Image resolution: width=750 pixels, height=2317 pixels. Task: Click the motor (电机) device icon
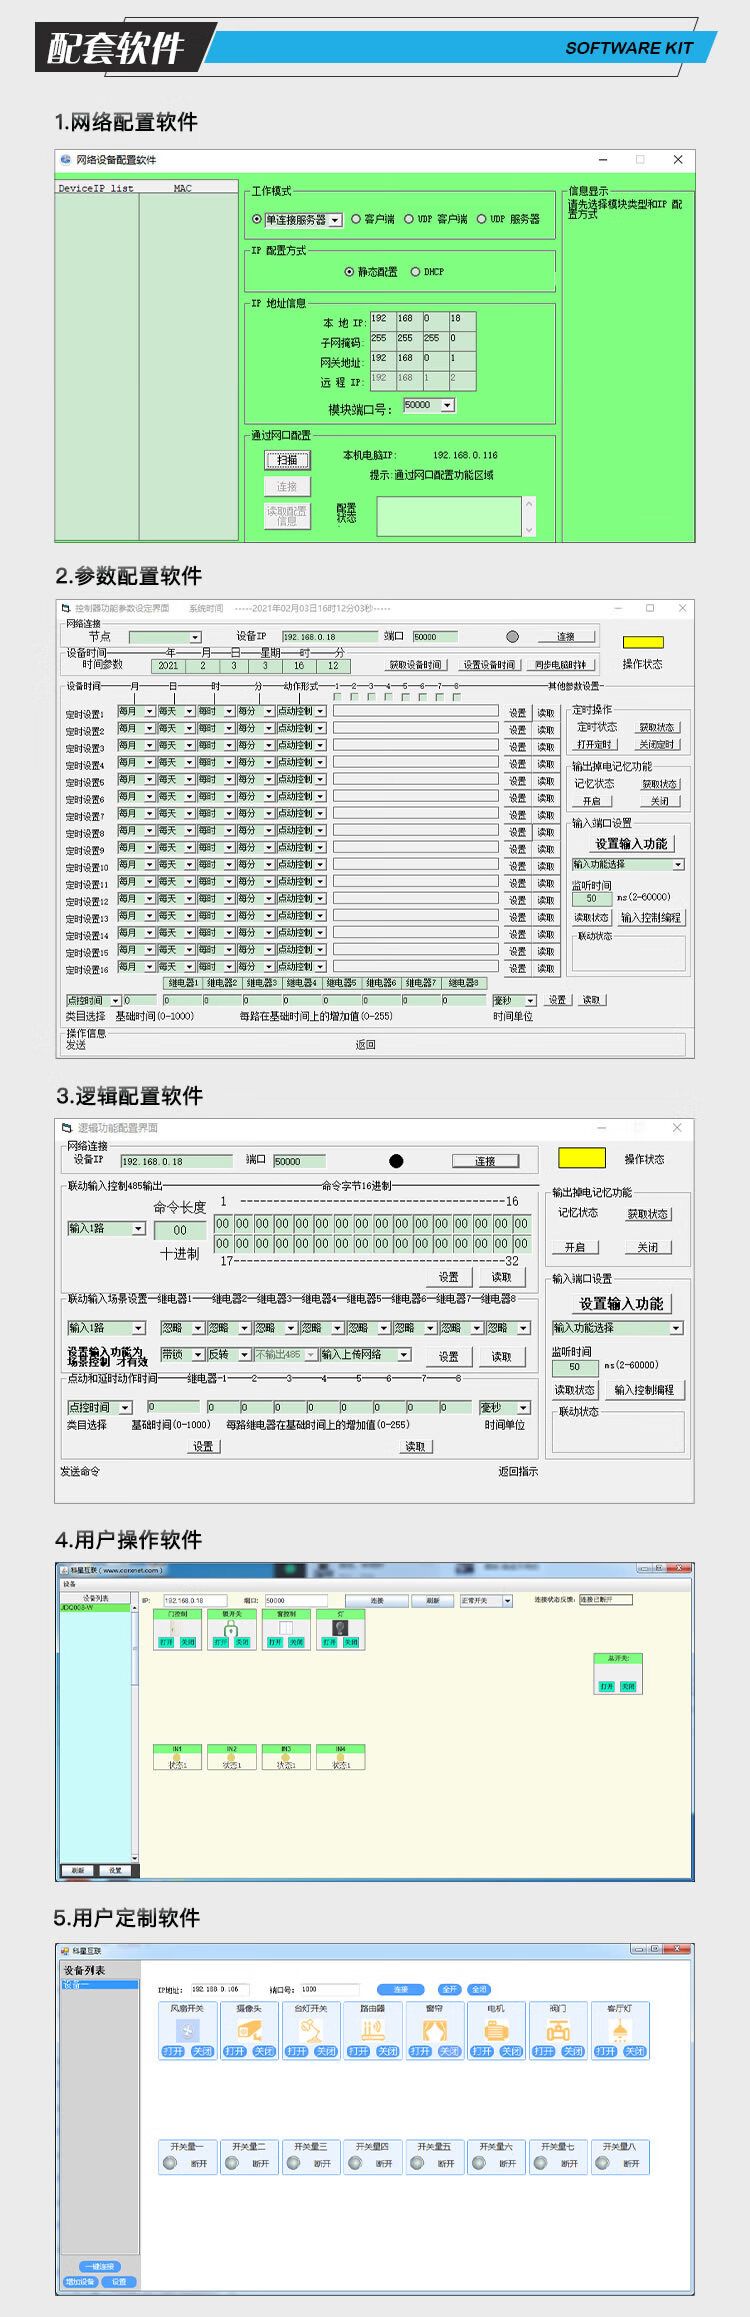pos(496,2031)
